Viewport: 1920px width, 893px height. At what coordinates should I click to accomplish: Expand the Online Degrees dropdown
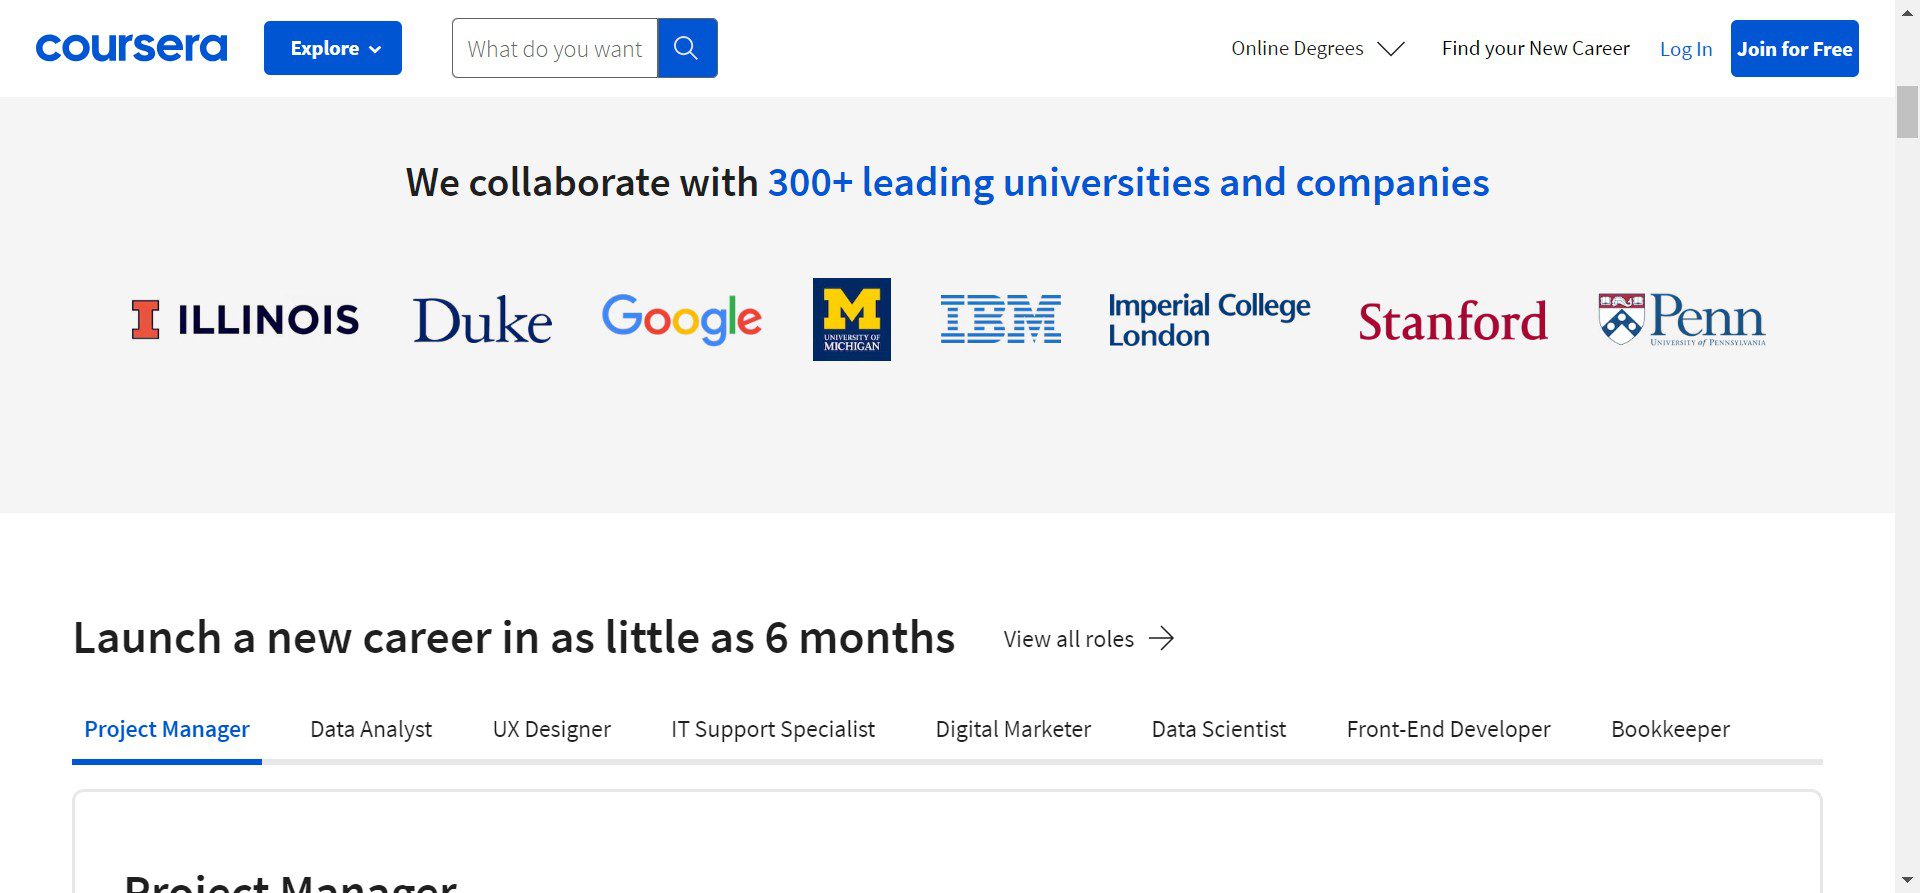[1317, 48]
